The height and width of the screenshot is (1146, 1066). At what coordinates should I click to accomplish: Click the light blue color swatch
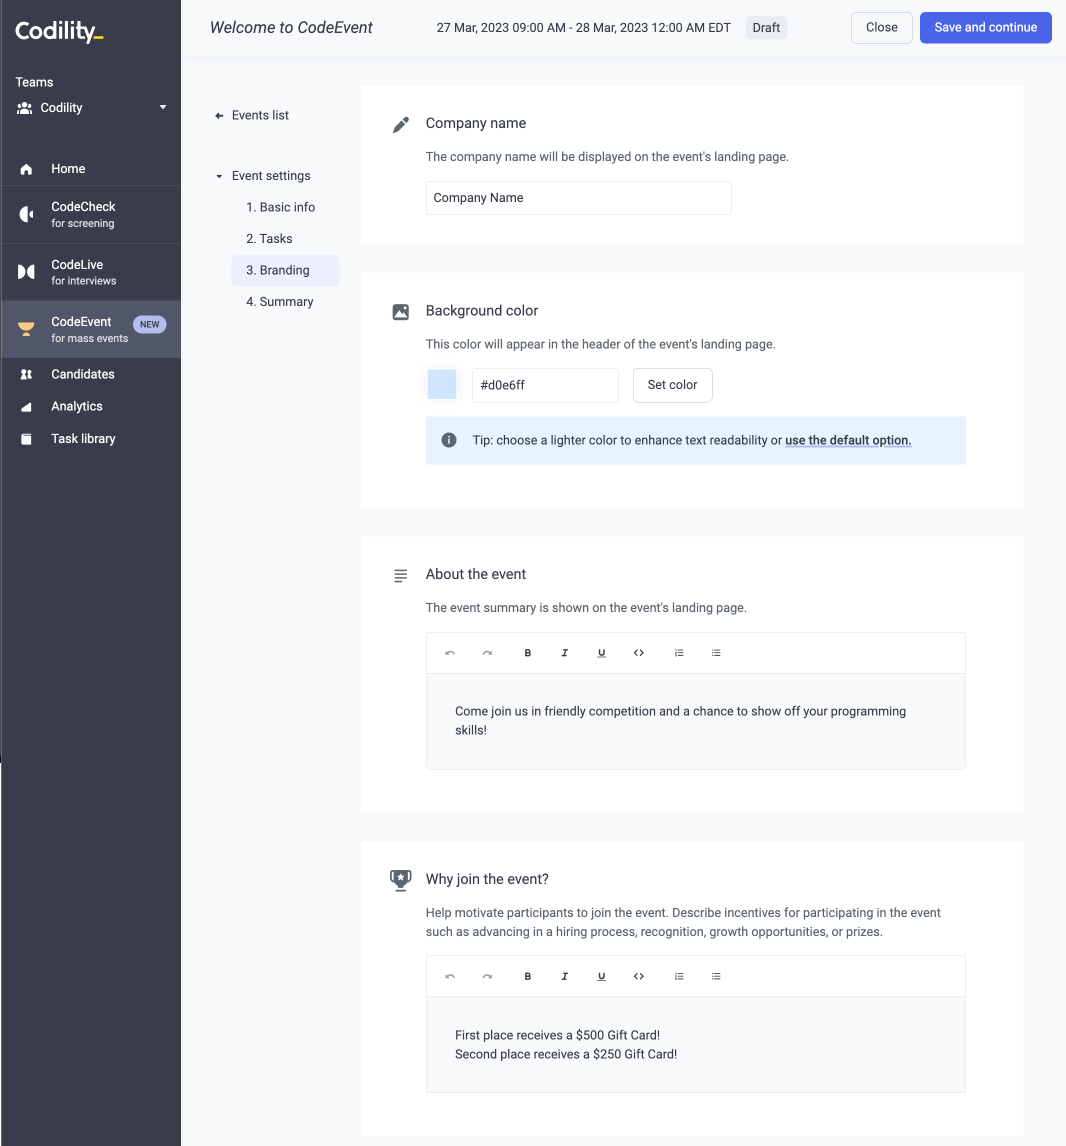pos(441,384)
